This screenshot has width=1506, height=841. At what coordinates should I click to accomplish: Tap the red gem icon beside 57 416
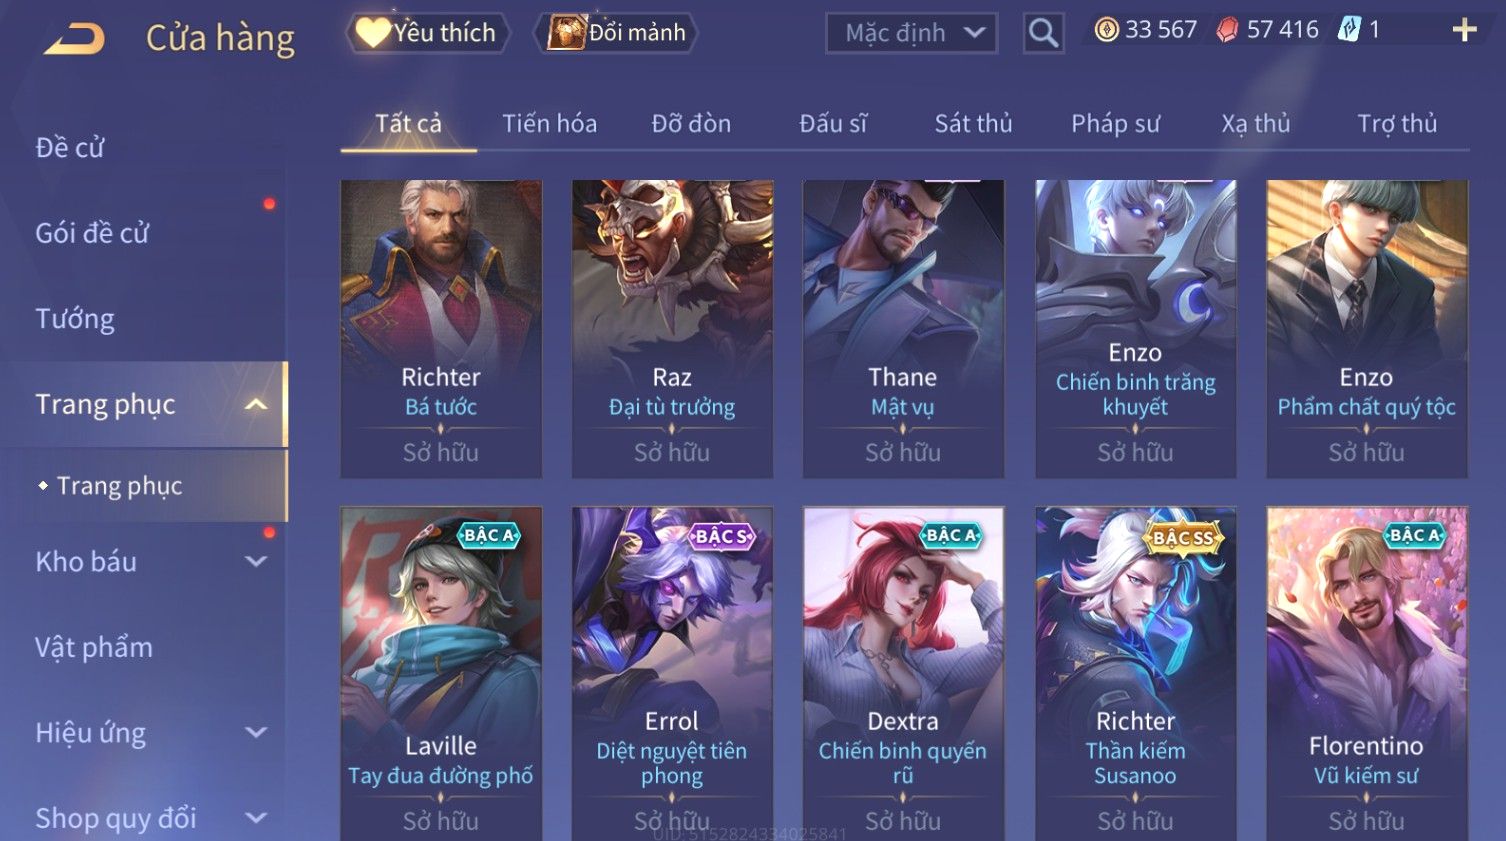1227,30
